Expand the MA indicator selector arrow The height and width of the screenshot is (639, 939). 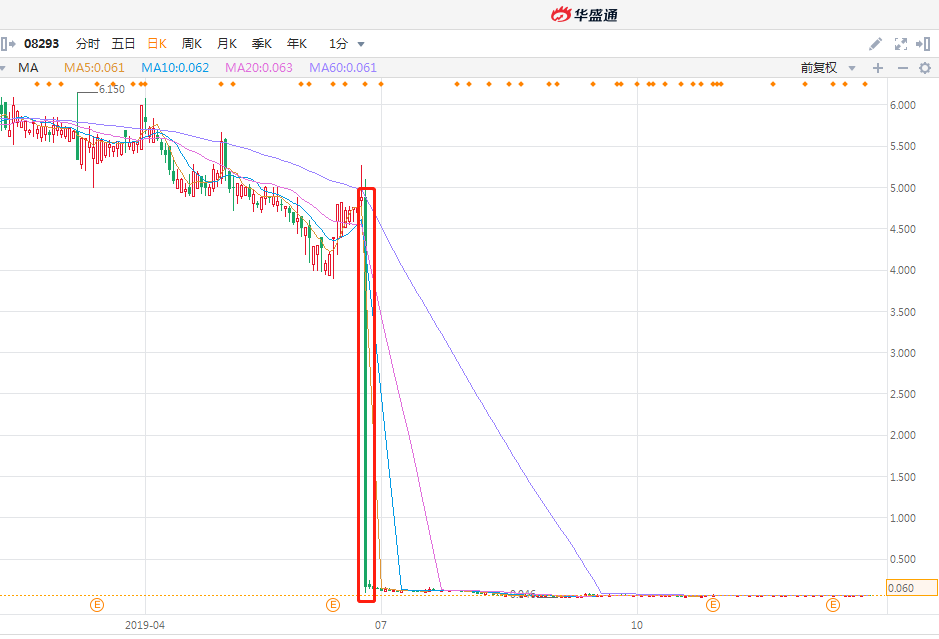2,68
